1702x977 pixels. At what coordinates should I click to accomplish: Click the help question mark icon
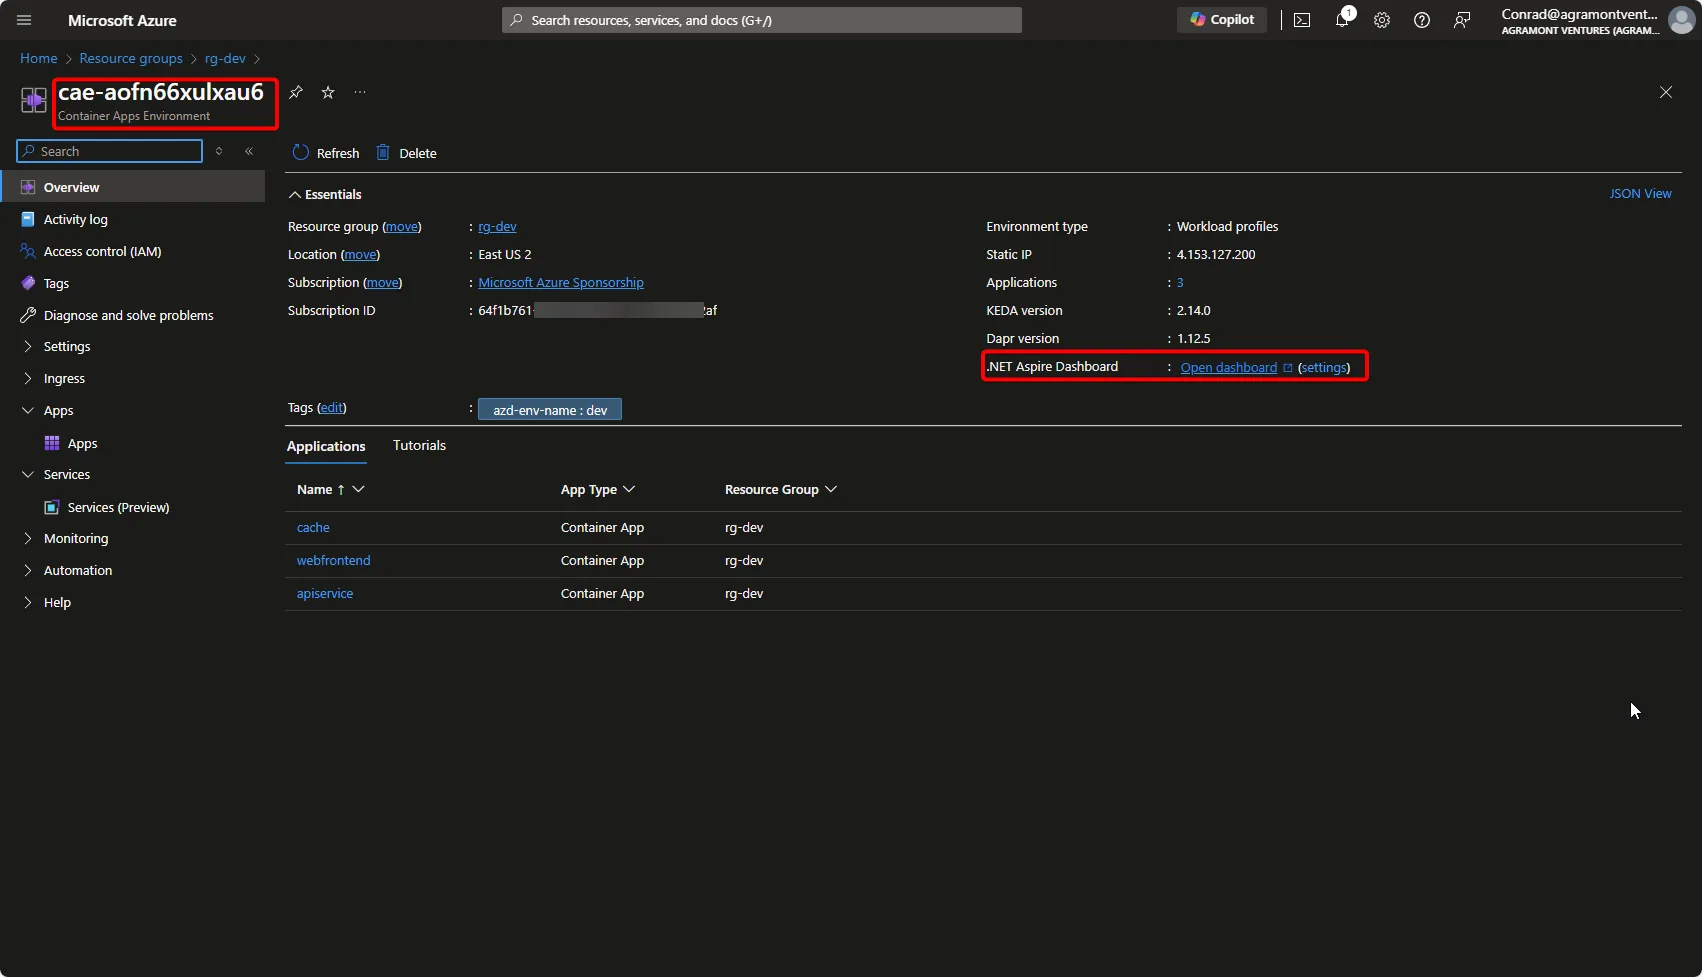point(1422,20)
